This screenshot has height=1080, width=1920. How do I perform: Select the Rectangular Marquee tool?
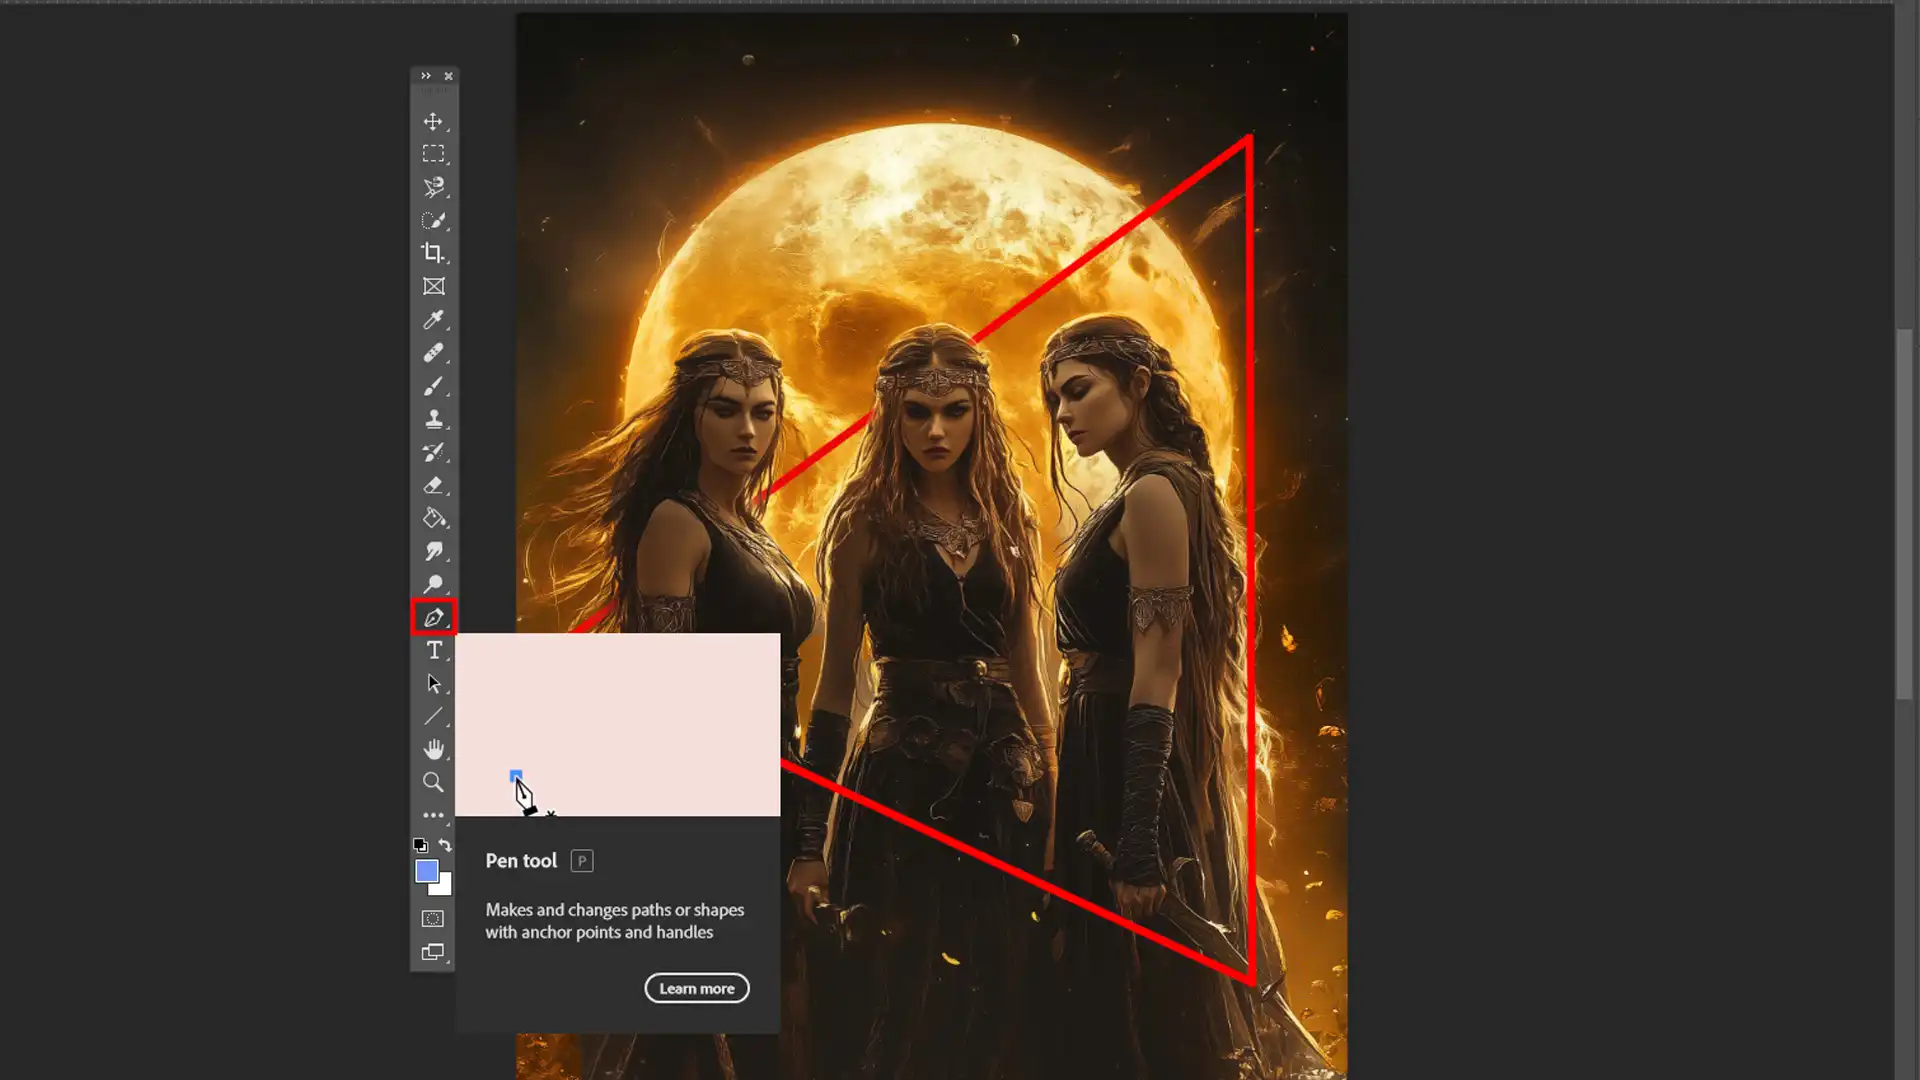[433, 154]
